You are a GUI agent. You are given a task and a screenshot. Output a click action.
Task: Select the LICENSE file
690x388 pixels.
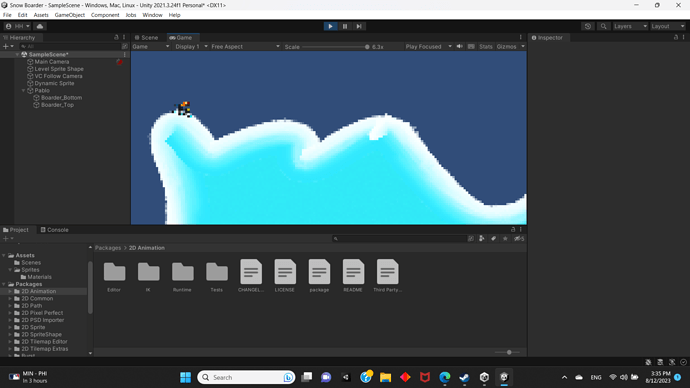(285, 276)
